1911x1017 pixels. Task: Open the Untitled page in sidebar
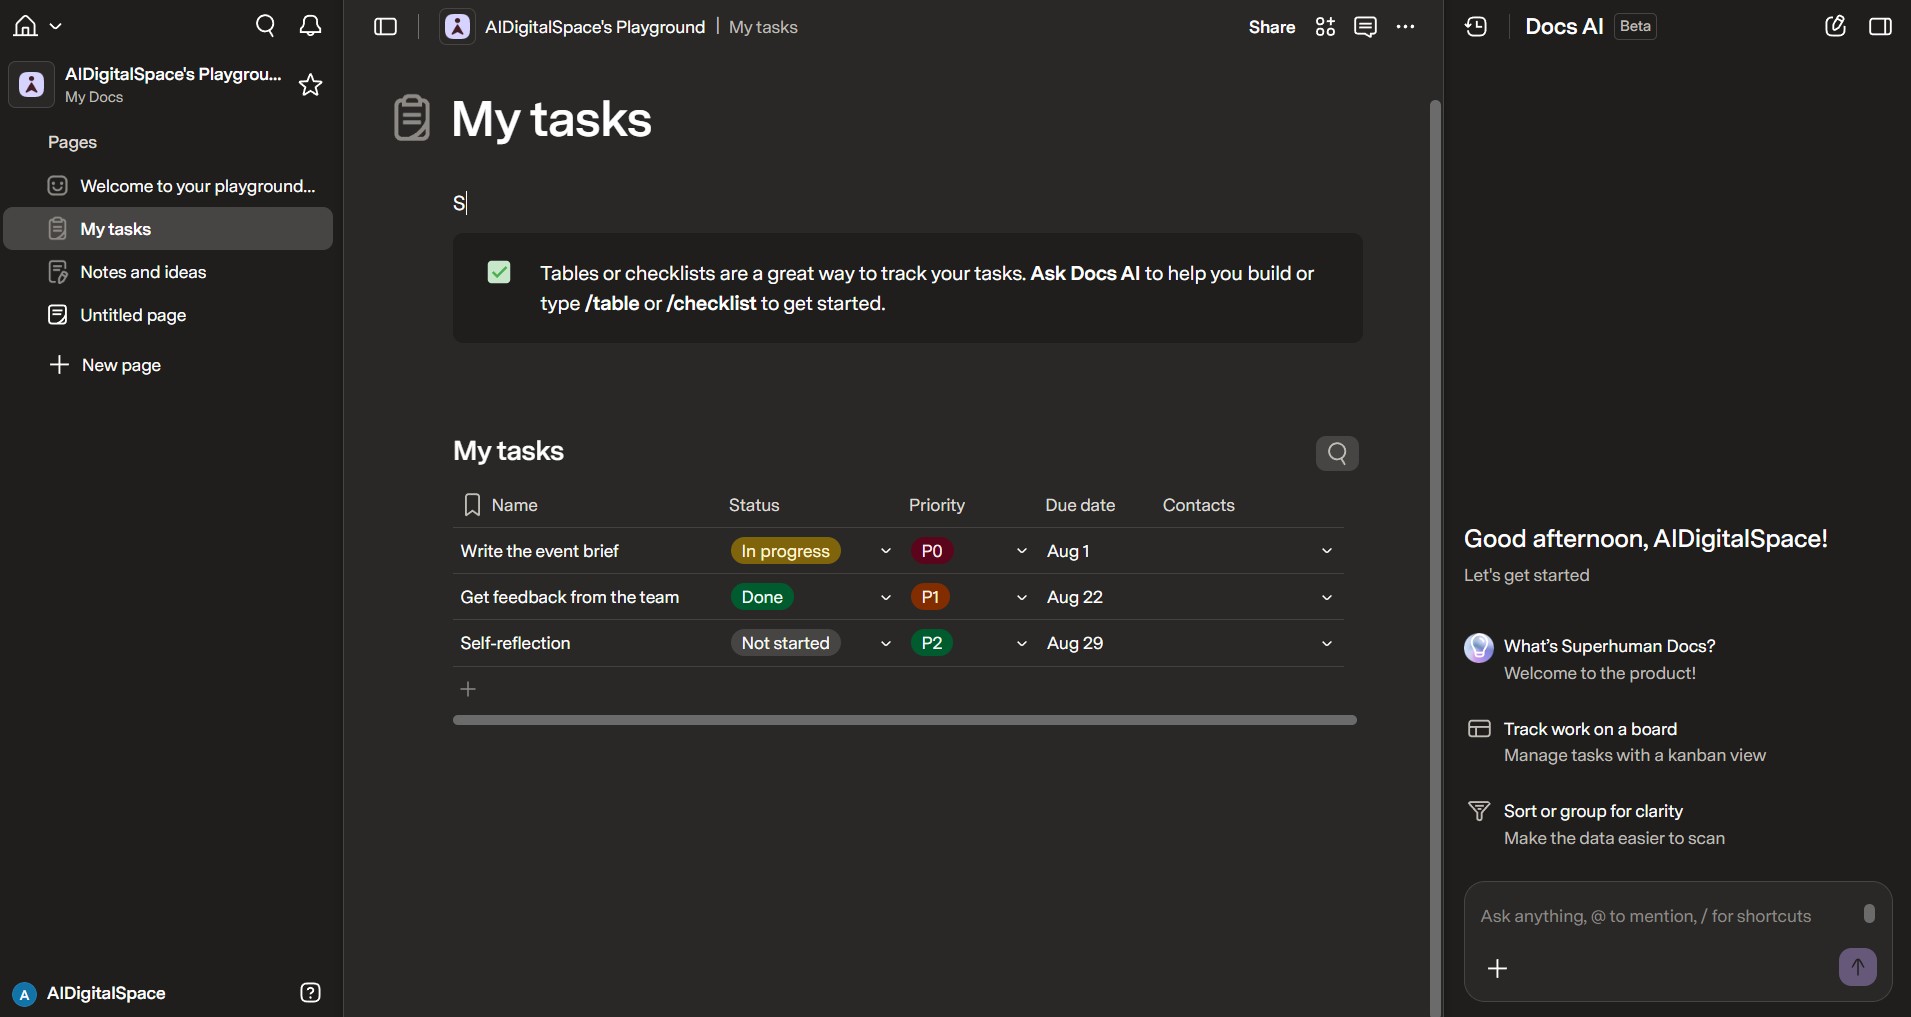point(133,315)
